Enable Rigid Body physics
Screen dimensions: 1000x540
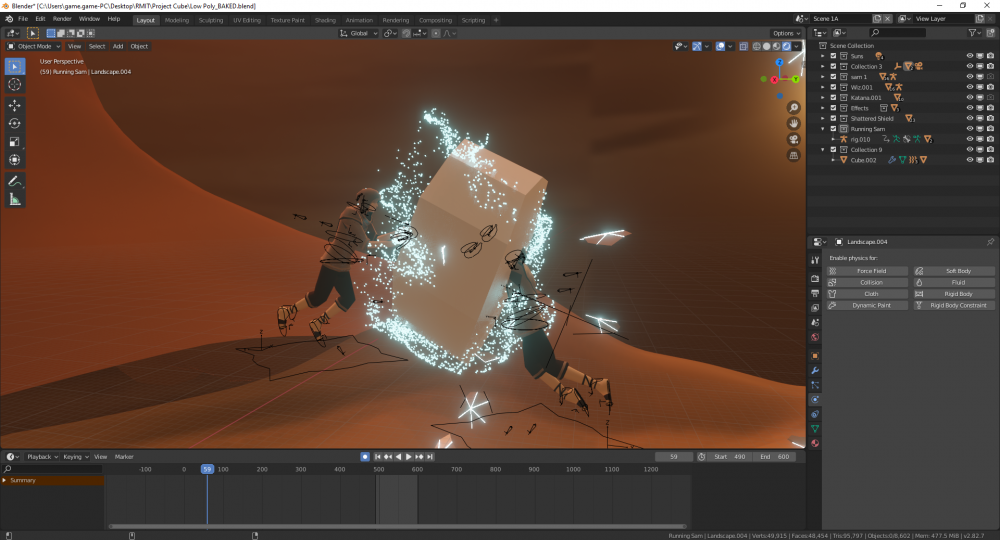click(x=957, y=294)
